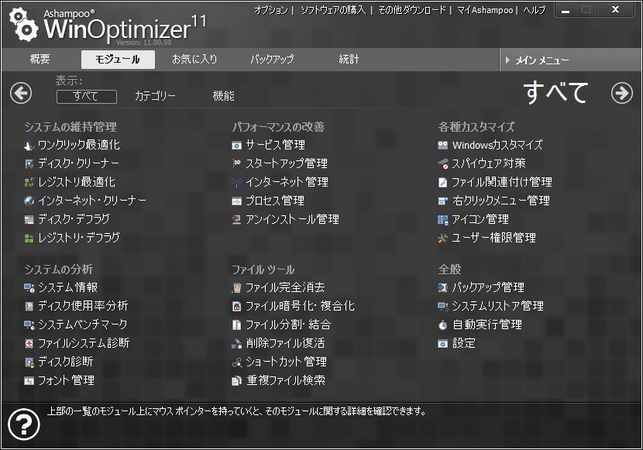The image size is (643, 450).
Task: Click the インターネット・クリーナー globe icon
Action: point(29,201)
